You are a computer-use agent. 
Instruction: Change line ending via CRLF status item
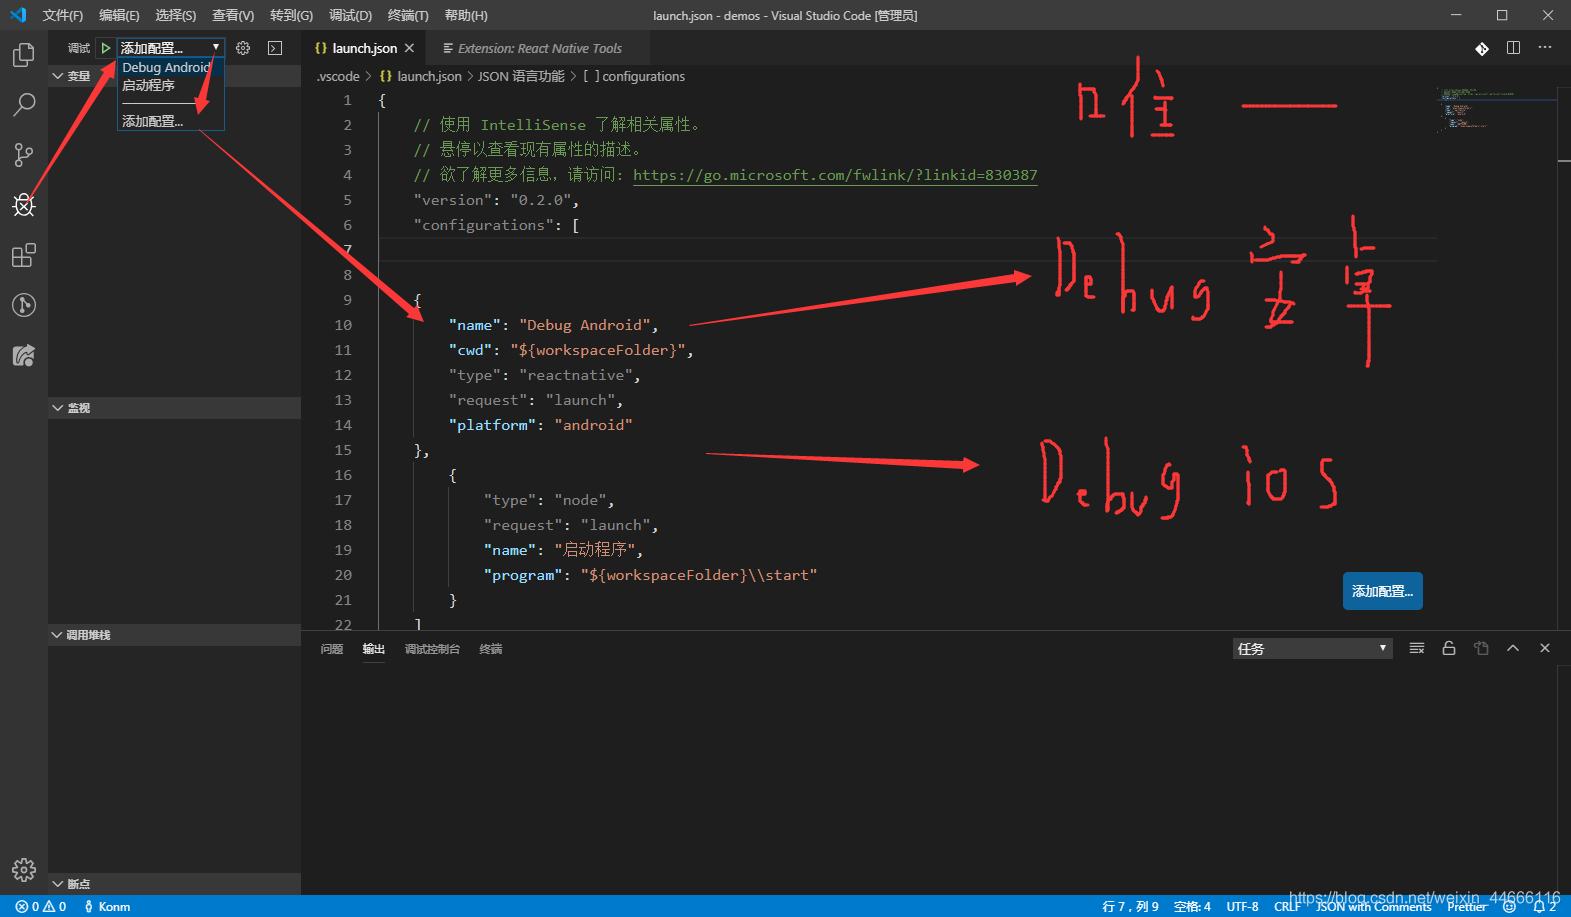pos(1287,906)
